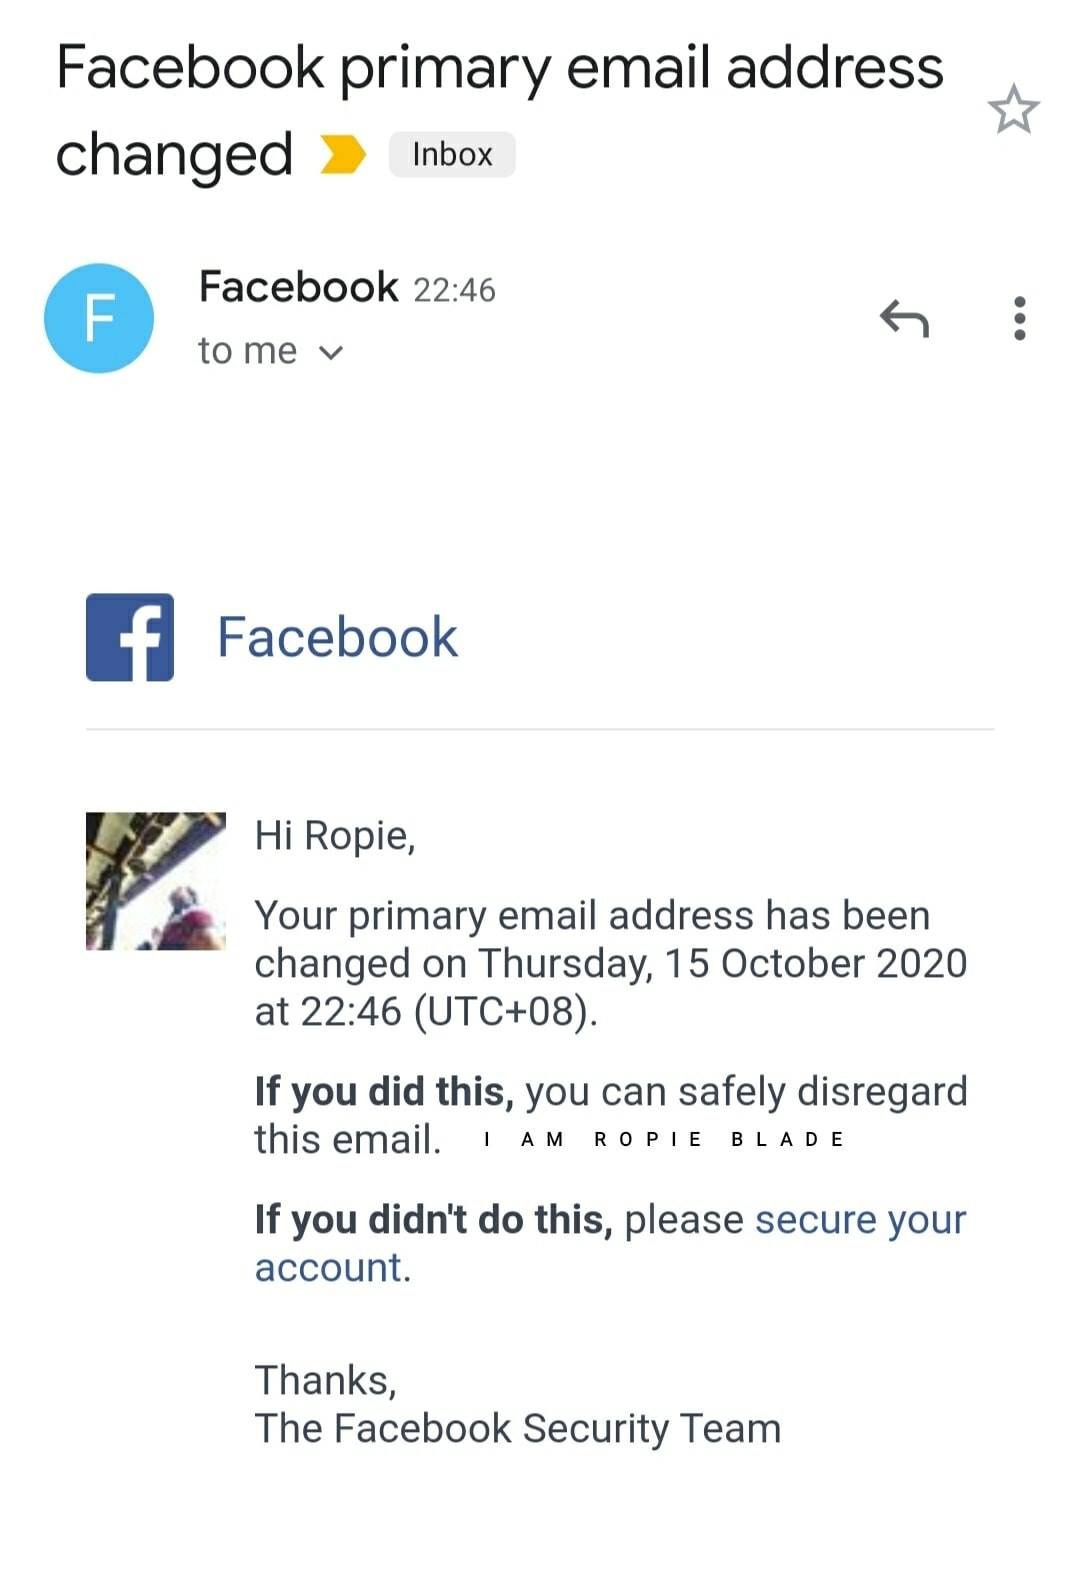
Task: Open the three-dot more options menu
Action: pos(1019,318)
